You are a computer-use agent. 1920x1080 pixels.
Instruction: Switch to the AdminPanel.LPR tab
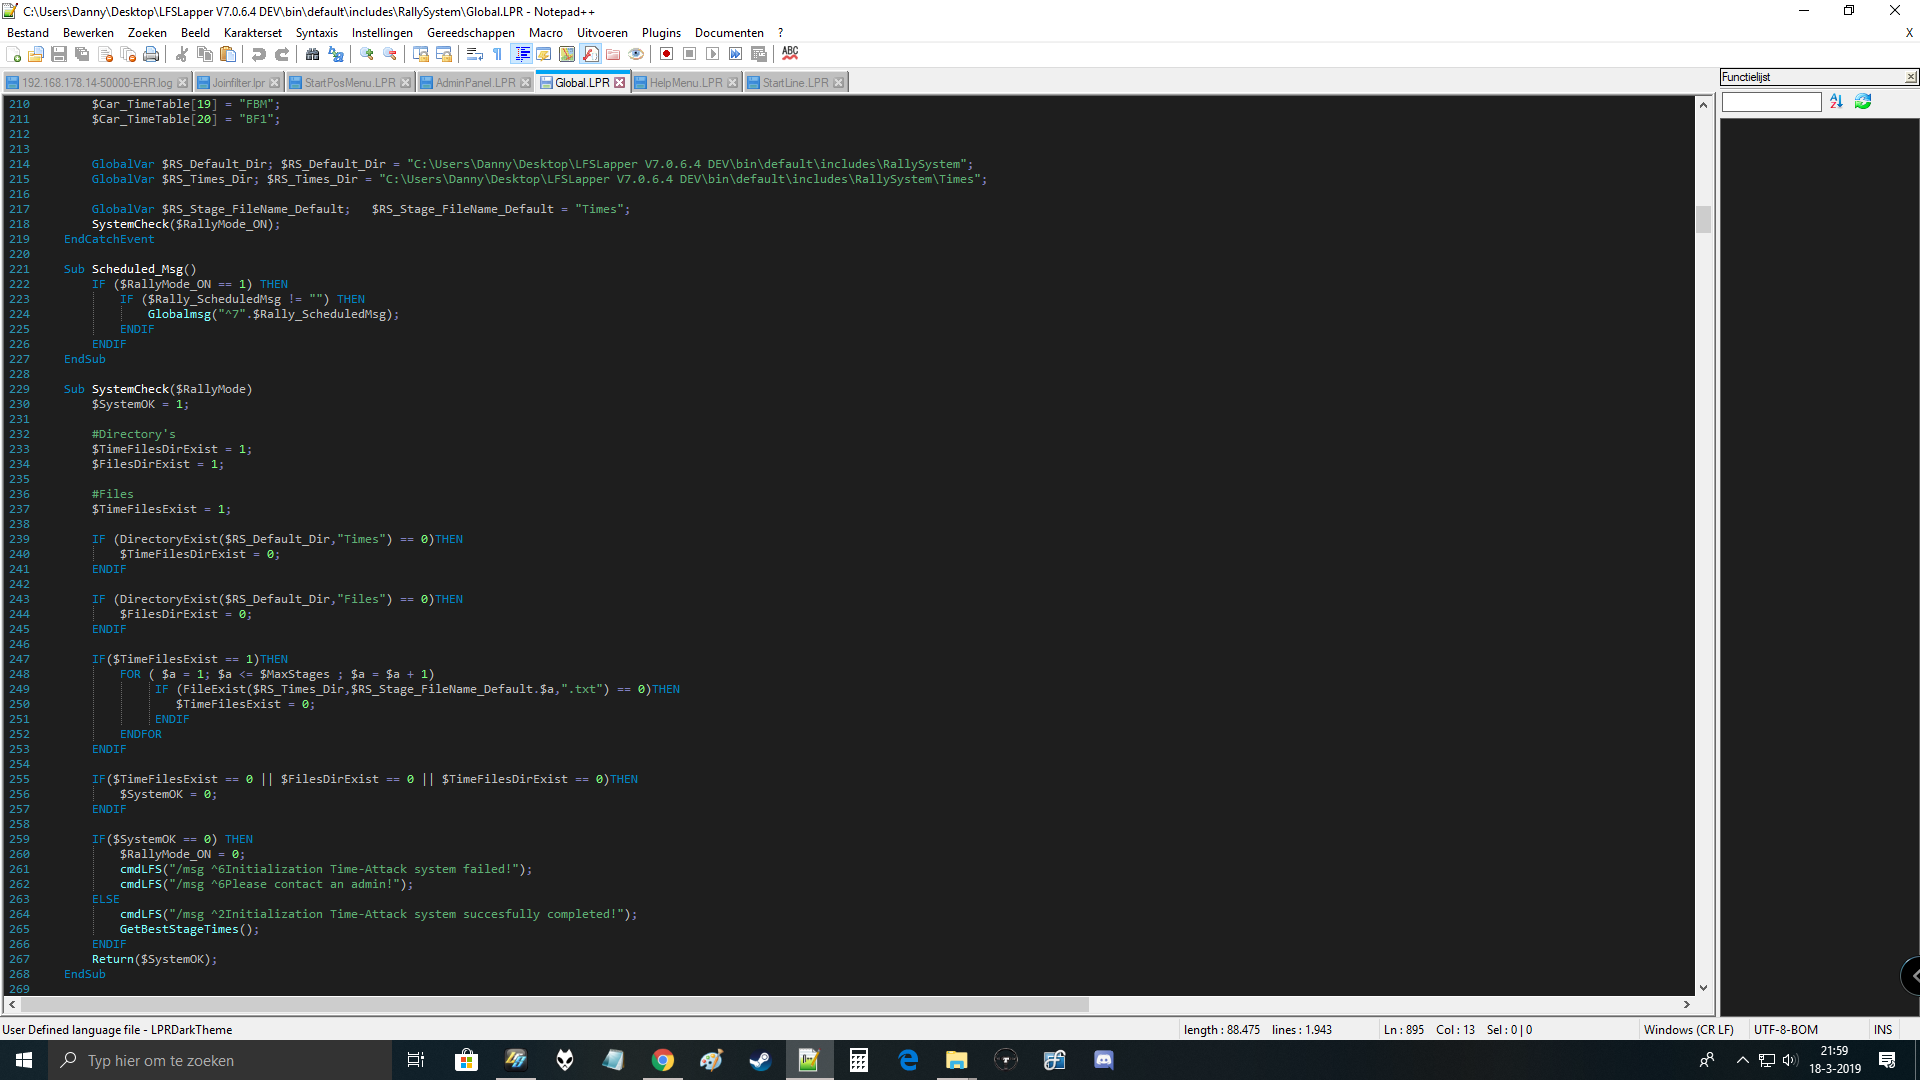click(x=475, y=83)
